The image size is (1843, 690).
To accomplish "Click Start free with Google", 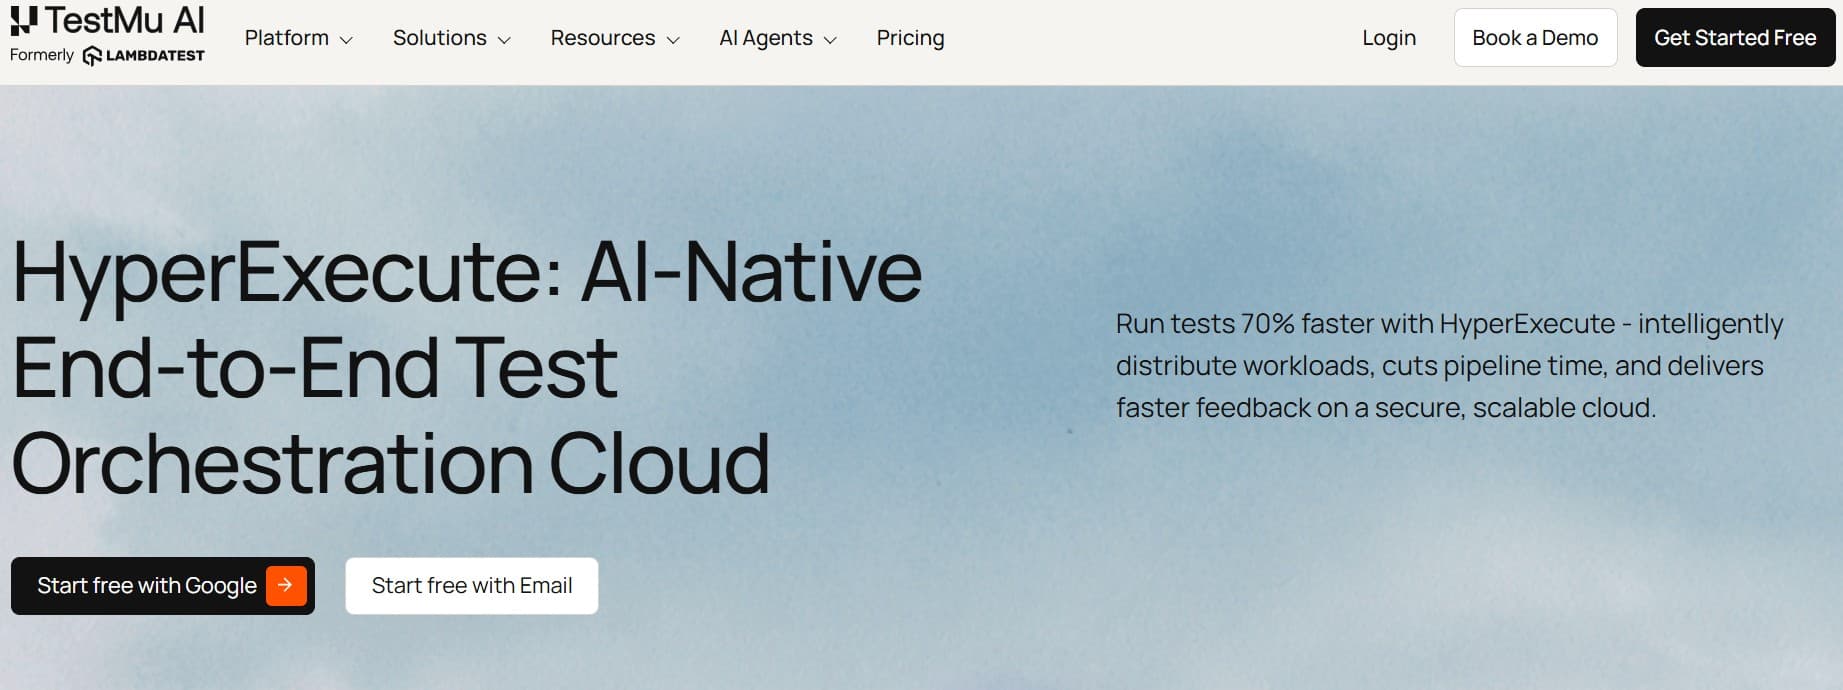I will (x=163, y=586).
